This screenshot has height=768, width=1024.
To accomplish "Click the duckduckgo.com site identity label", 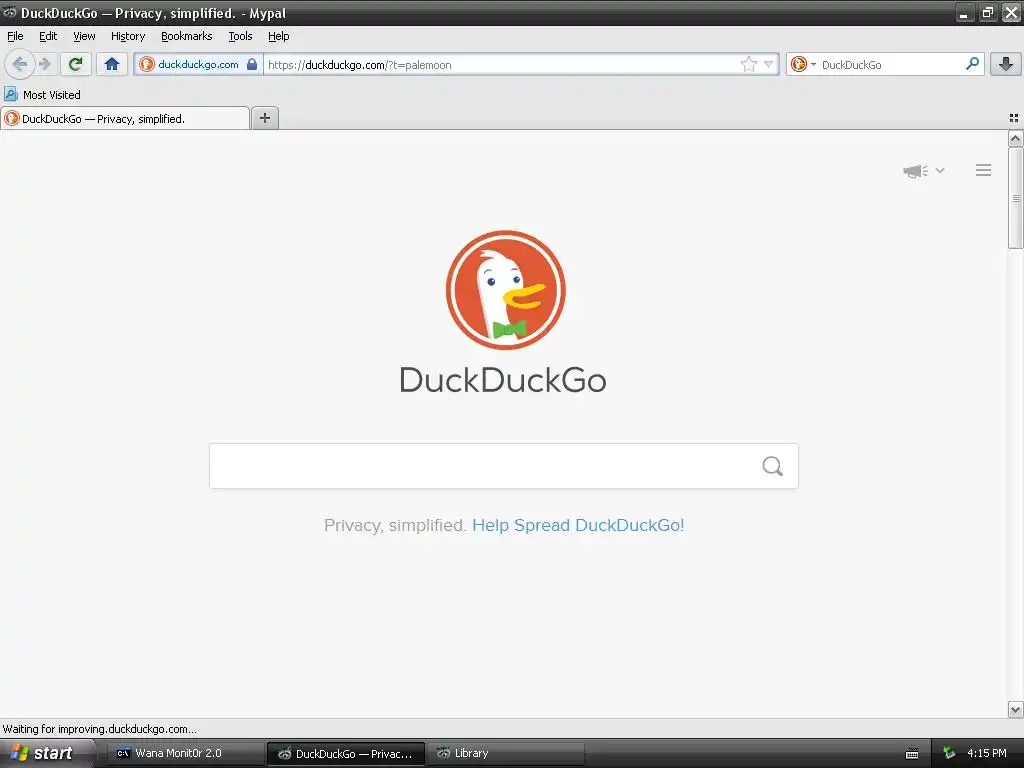I will tap(198, 64).
